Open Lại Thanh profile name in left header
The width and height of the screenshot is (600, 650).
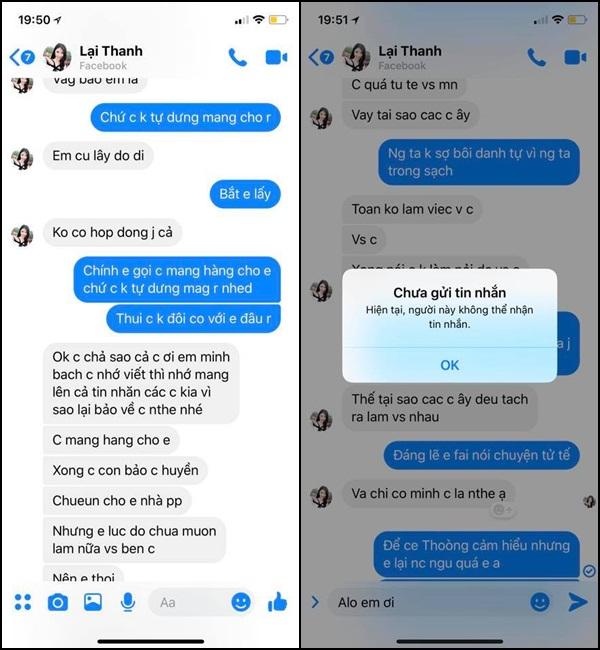pos(111,51)
